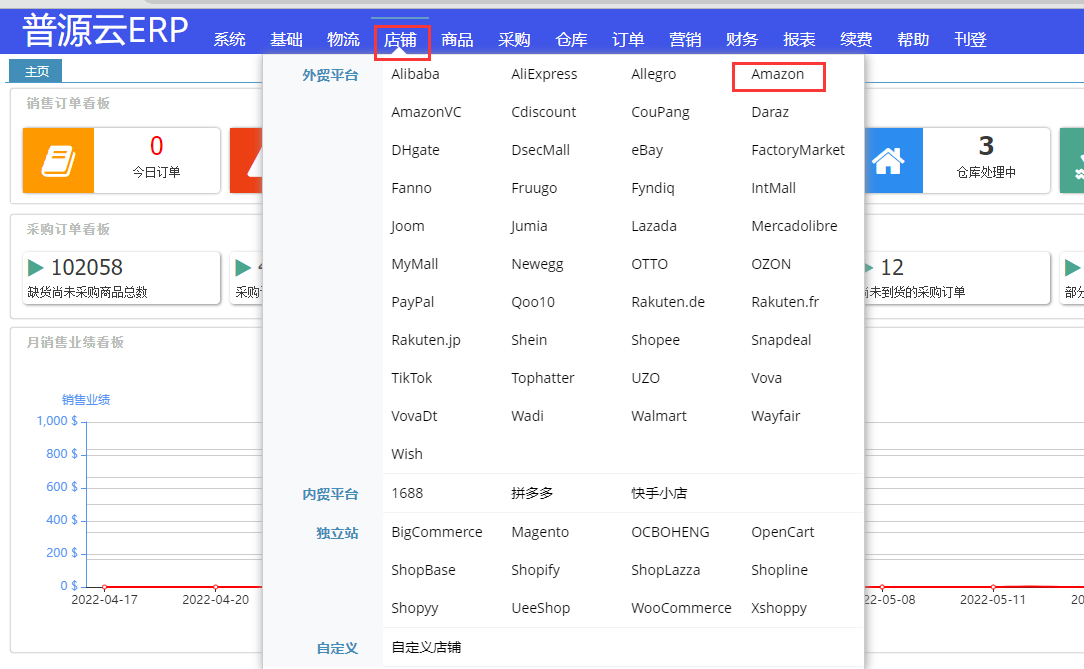The height and width of the screenshot is (669, 1084).
Task: Choose TikTok in the store menu
Action: [412, 379]
